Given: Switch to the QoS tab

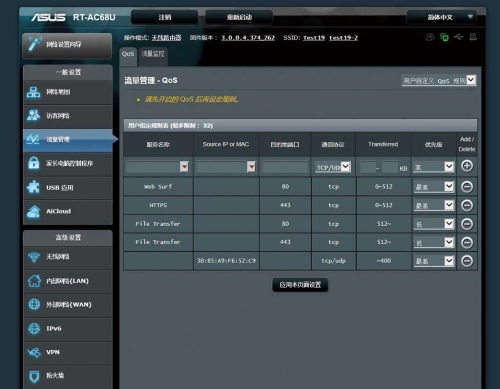Looking at the screenshot, I should click(128, 54).
